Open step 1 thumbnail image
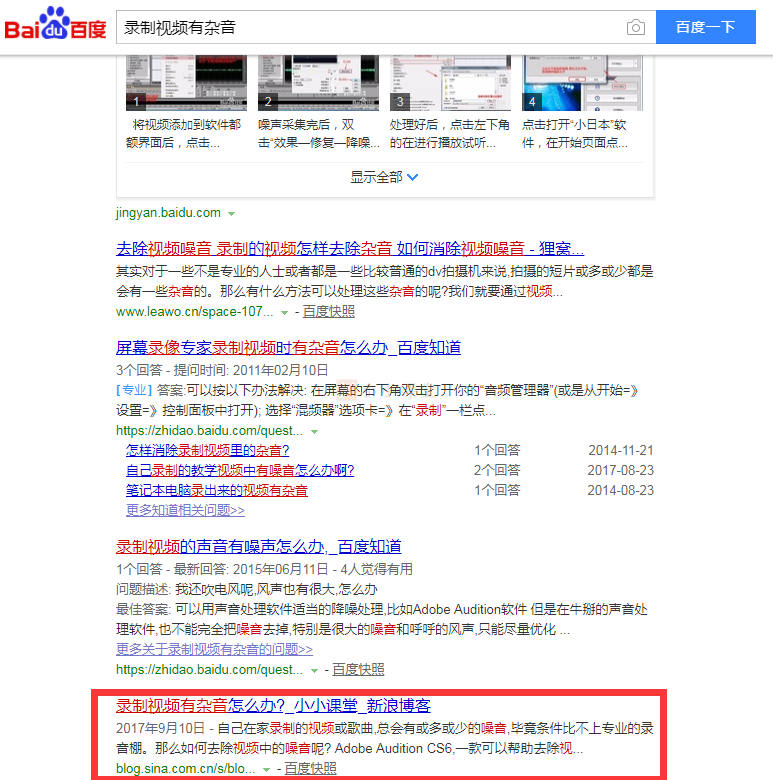Screen dimensions: 773x780 click(186, 83)
